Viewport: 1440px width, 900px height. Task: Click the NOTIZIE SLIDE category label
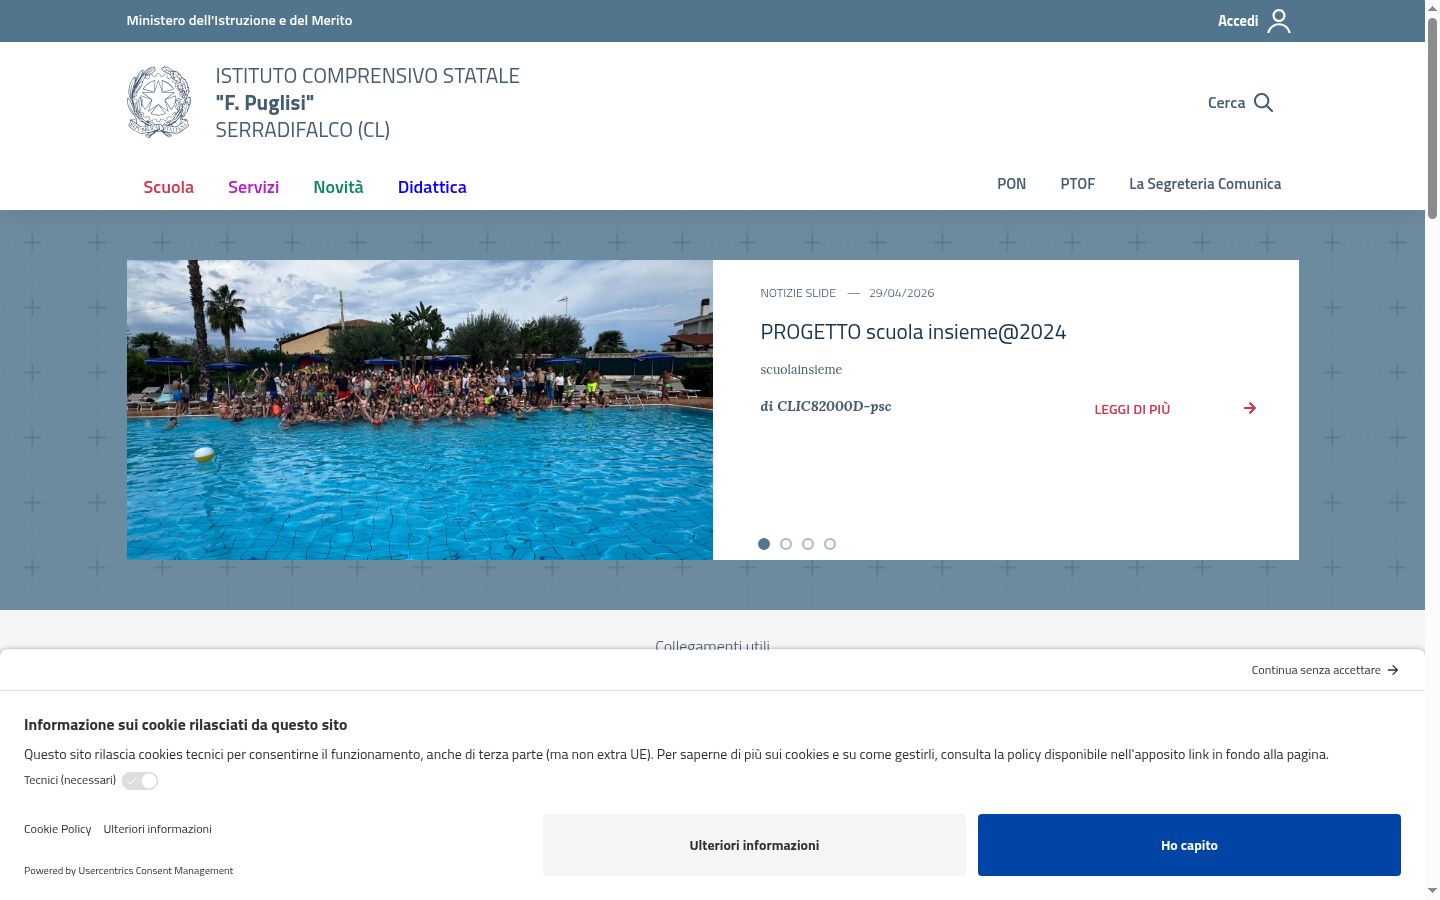click(x=798, y=293)
